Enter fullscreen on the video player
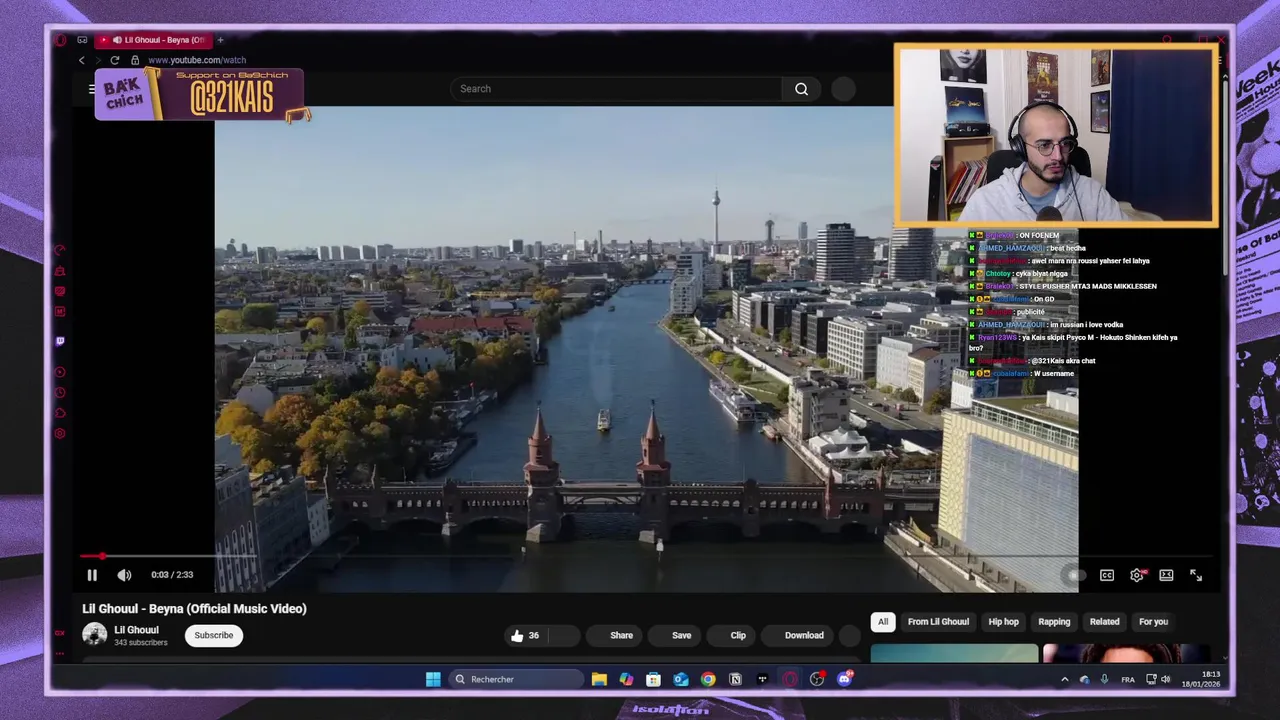This screenshot has height=720, width=1280. pyautogui.click(x=1196, y=575)
